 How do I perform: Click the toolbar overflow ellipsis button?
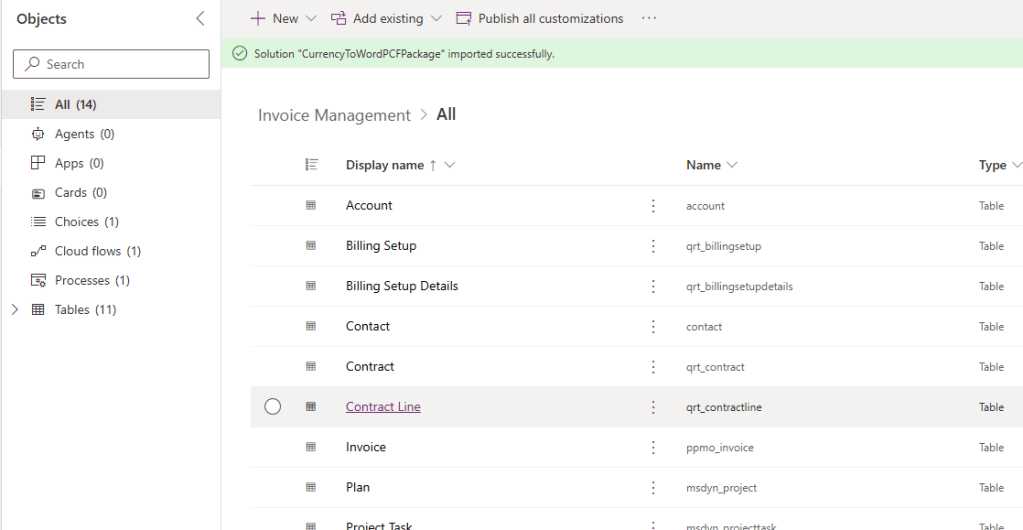tap(649, 19)
